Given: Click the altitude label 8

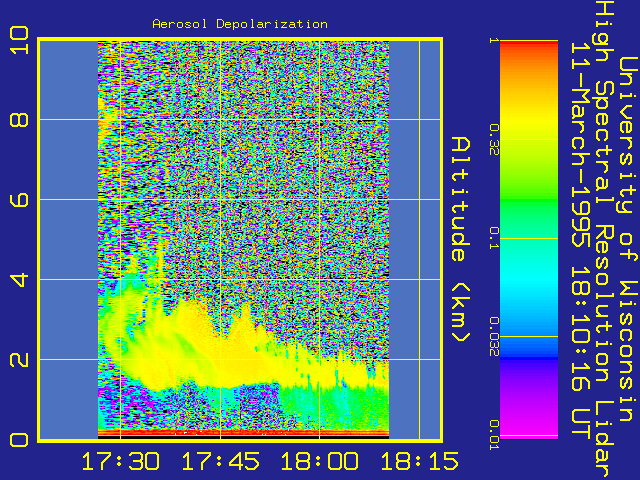Looking at the screenshot, I should click(19, 120).
